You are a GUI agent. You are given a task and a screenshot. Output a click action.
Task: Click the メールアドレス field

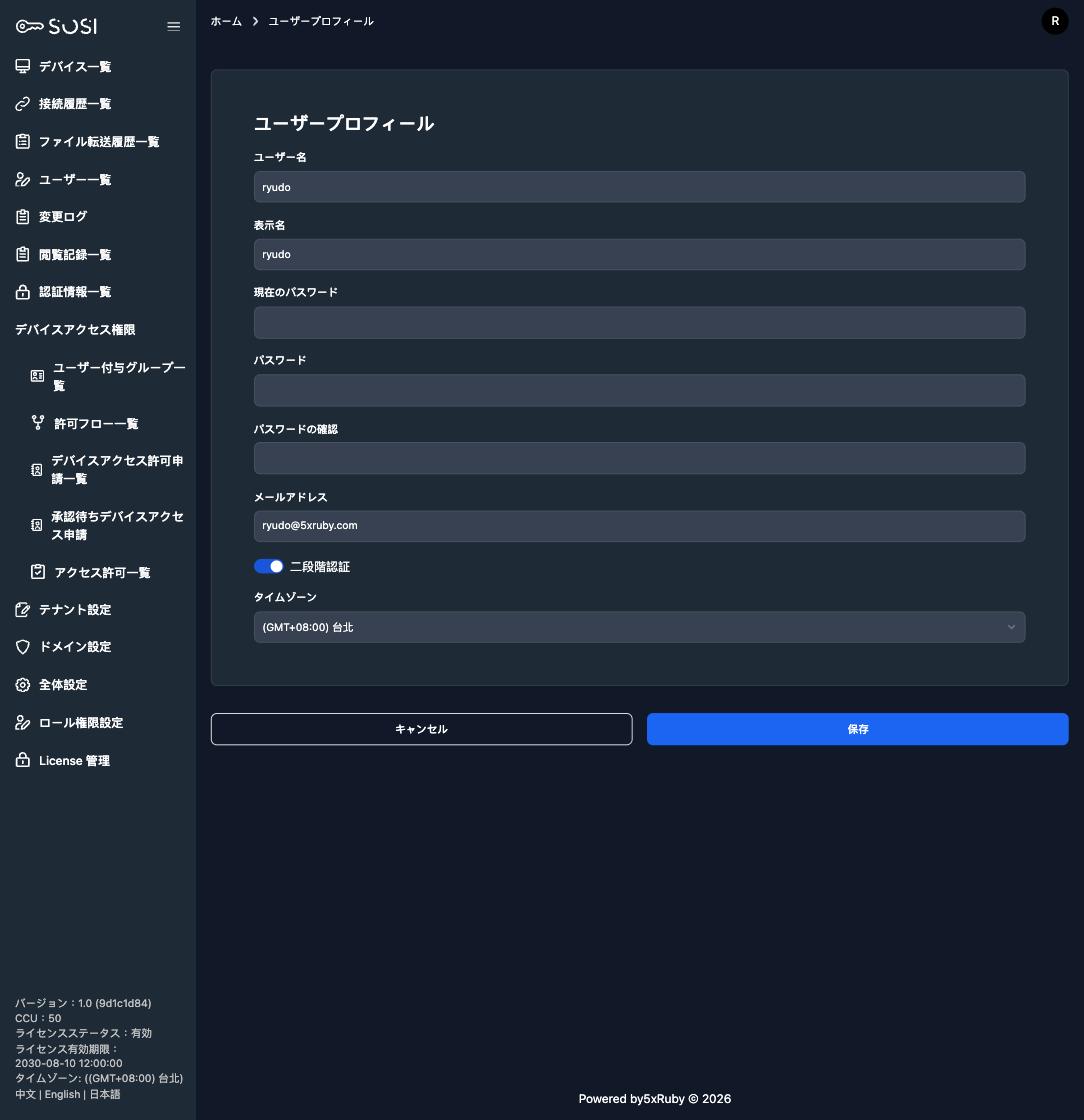639,526
